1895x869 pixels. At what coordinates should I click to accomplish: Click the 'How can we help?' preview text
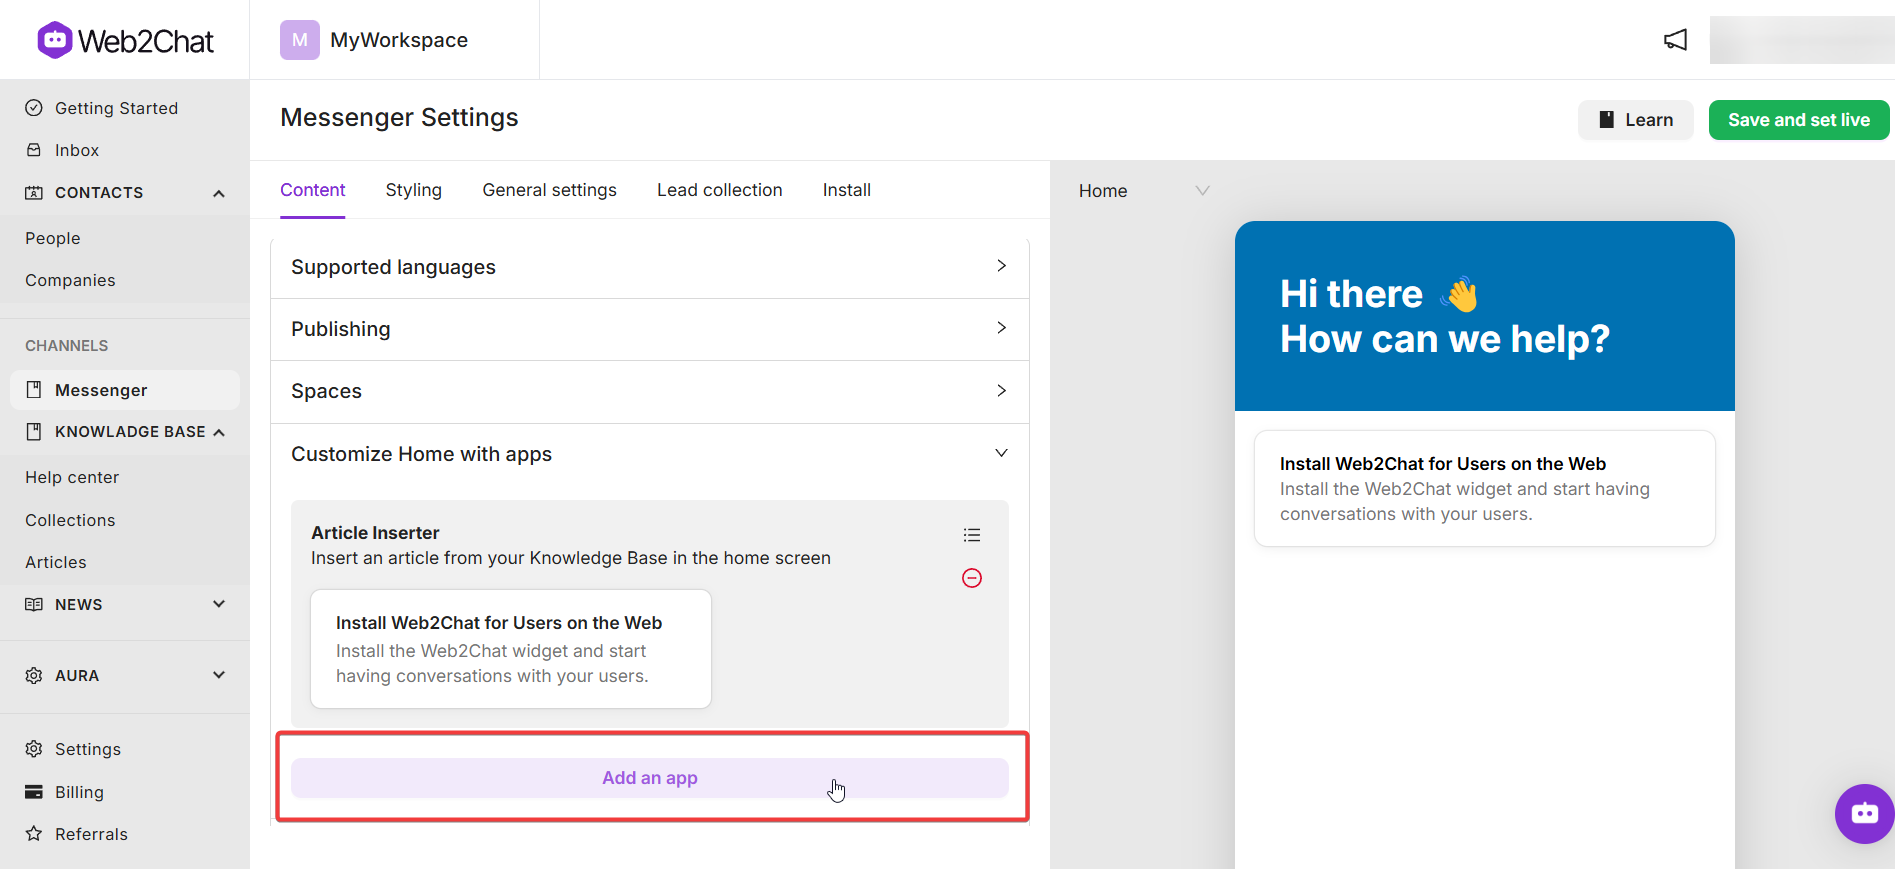[1445, 340]
